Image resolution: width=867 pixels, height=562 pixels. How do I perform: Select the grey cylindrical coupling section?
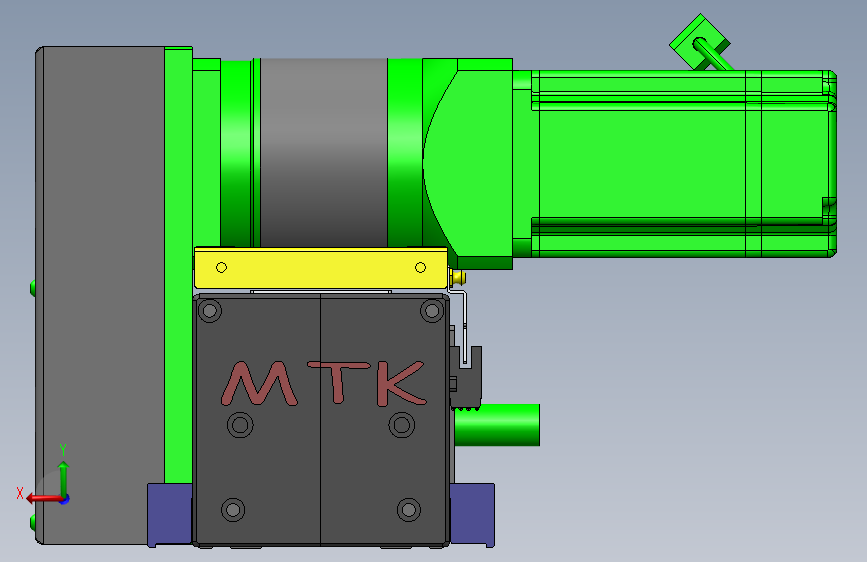tap(323, 152)
